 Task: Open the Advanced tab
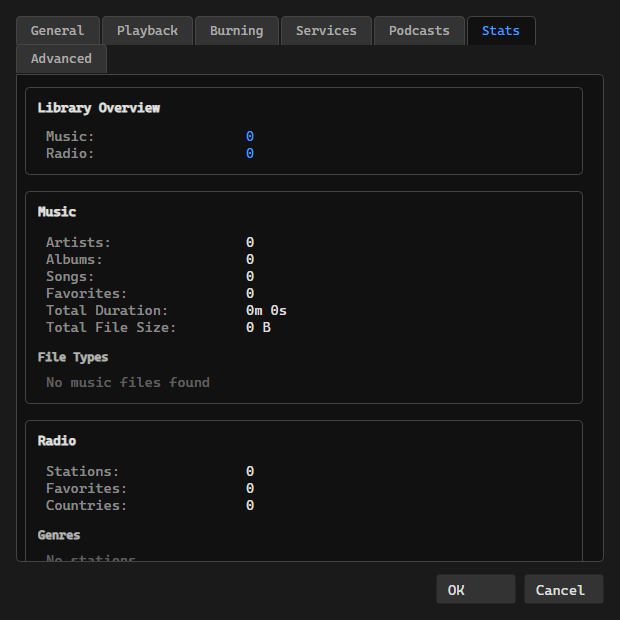(61, 59)
